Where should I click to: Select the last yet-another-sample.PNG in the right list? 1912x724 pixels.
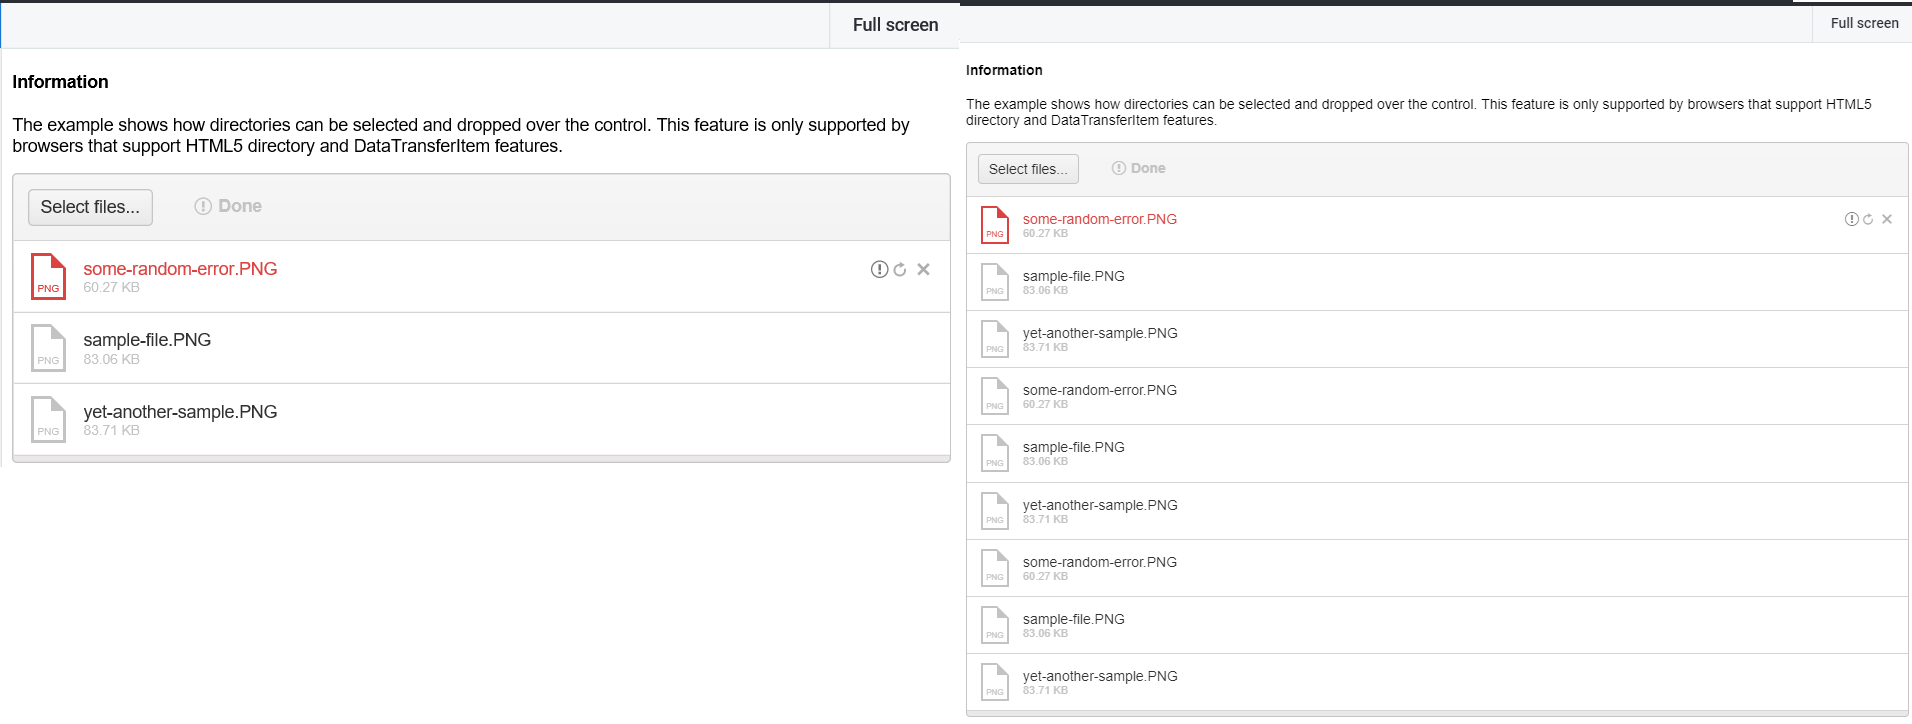point(1099,676)
